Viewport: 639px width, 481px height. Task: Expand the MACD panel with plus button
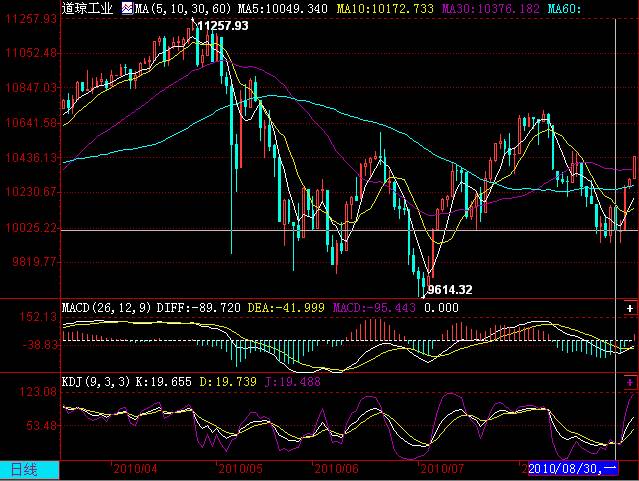point(630,309)
